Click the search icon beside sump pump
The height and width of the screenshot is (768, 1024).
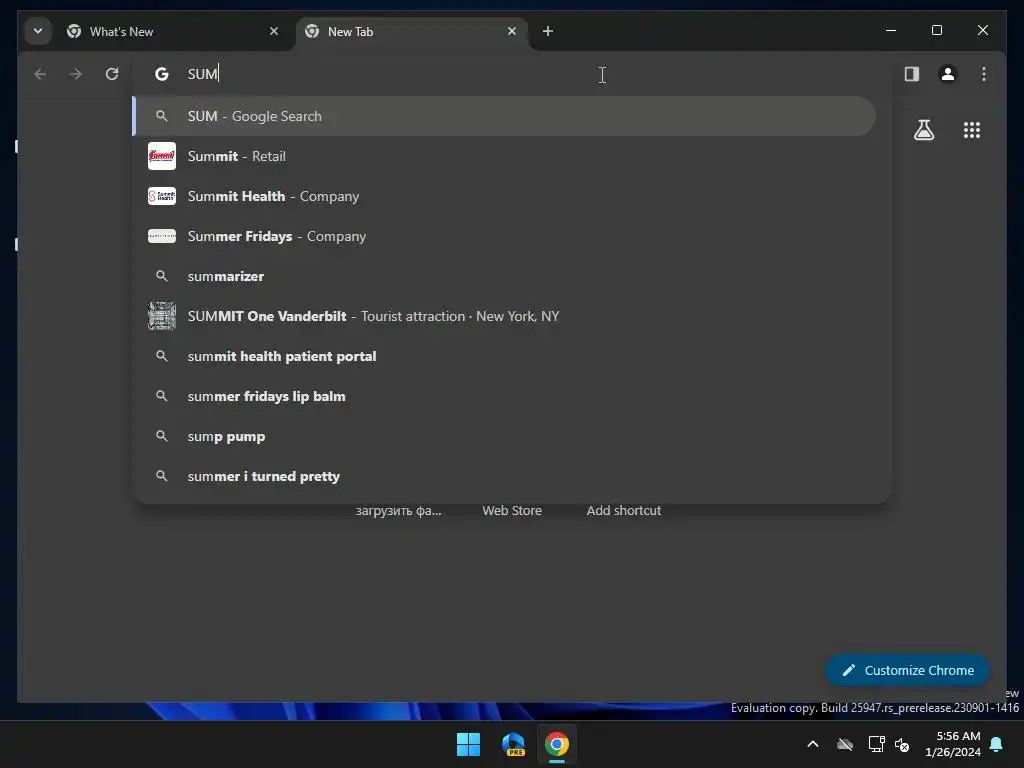[x=161, y=436]
